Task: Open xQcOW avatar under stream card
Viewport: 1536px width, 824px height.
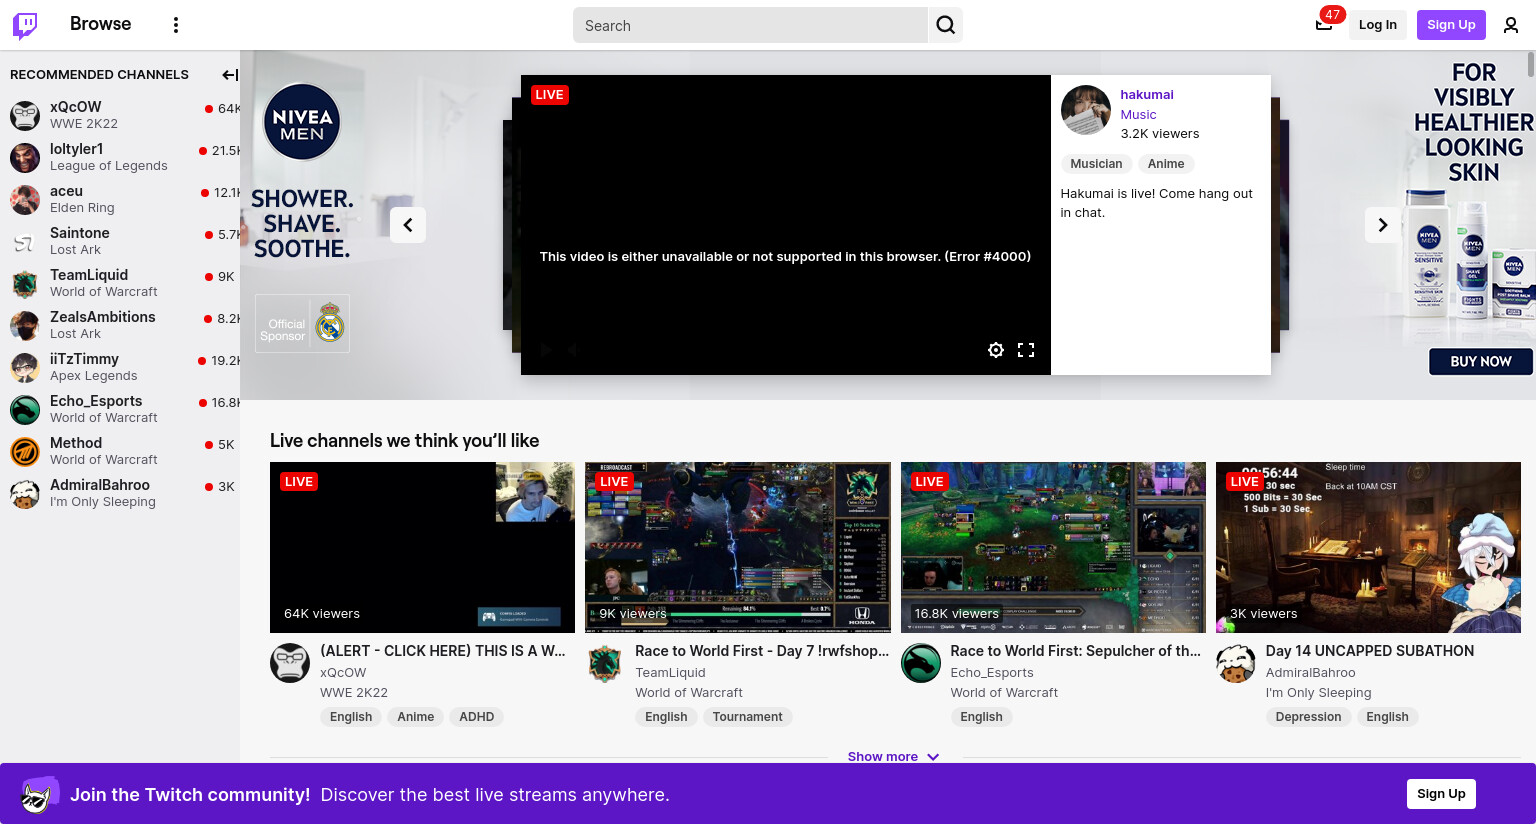Action: pos(290,663)
